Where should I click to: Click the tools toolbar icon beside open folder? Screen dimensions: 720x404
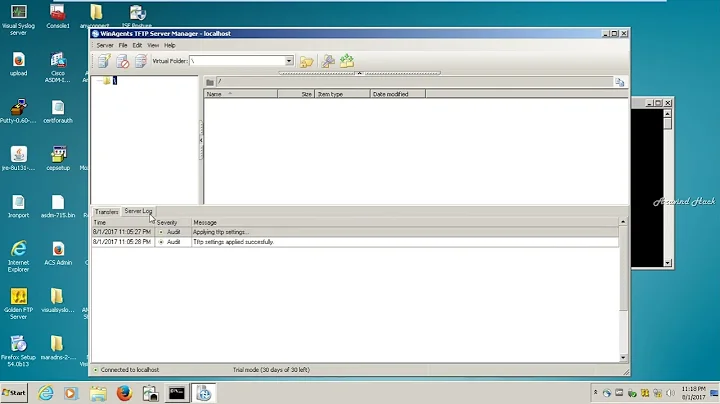click(x=328, y=61)
